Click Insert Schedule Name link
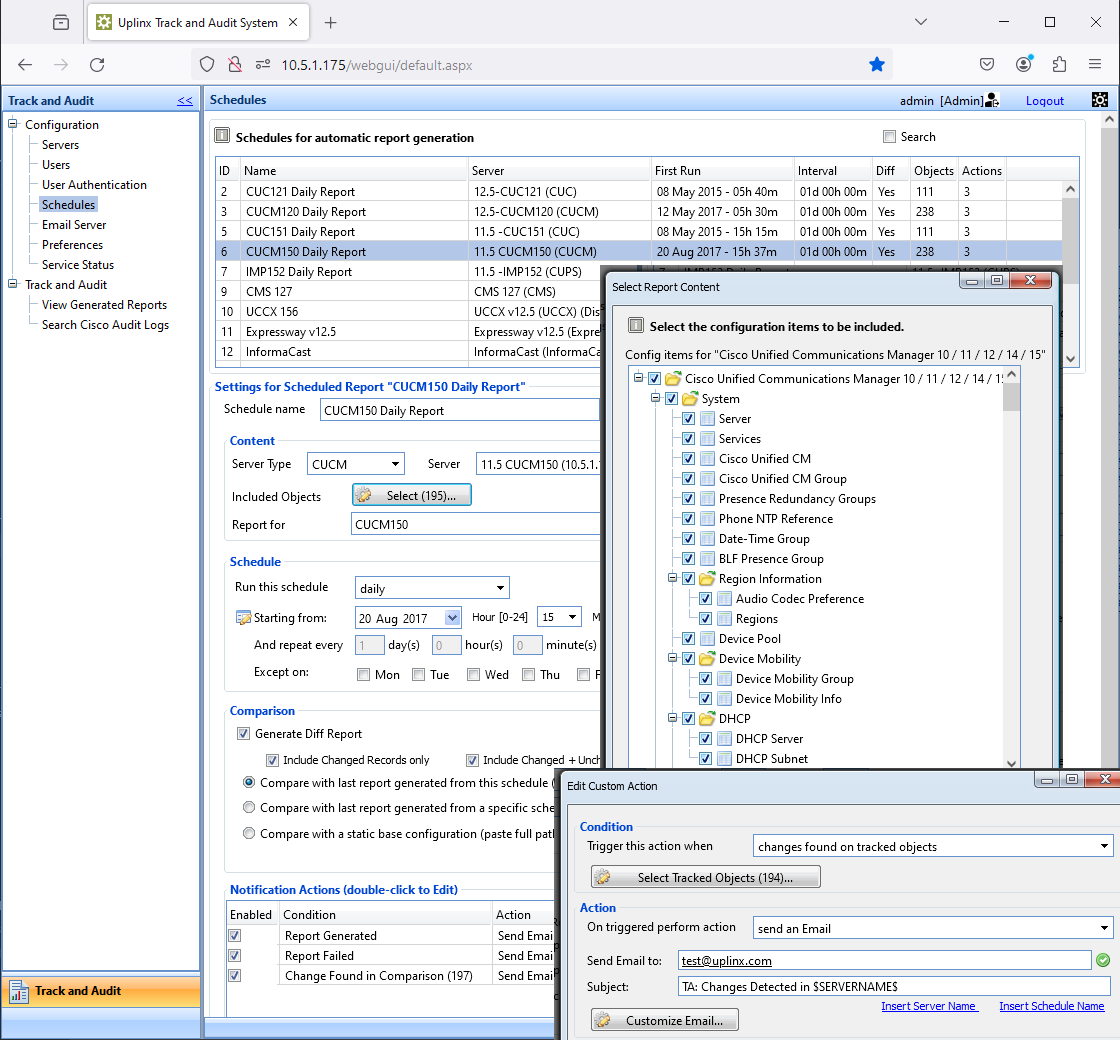The width and height of the screenshot is (1120, 1040). (x=1051, y=1006)
